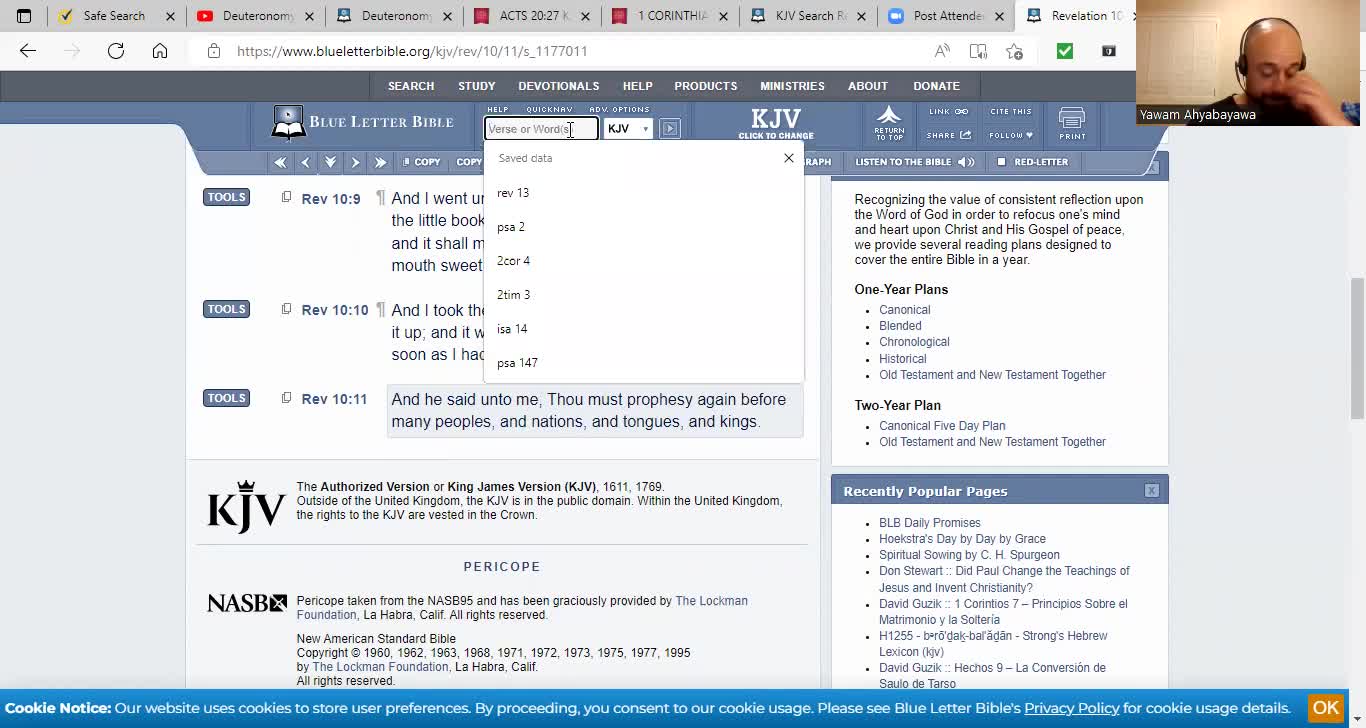Go to the next chapter with the single-right arrow
The height and width of the screenshot is (728, 1366).
[355, 162]
